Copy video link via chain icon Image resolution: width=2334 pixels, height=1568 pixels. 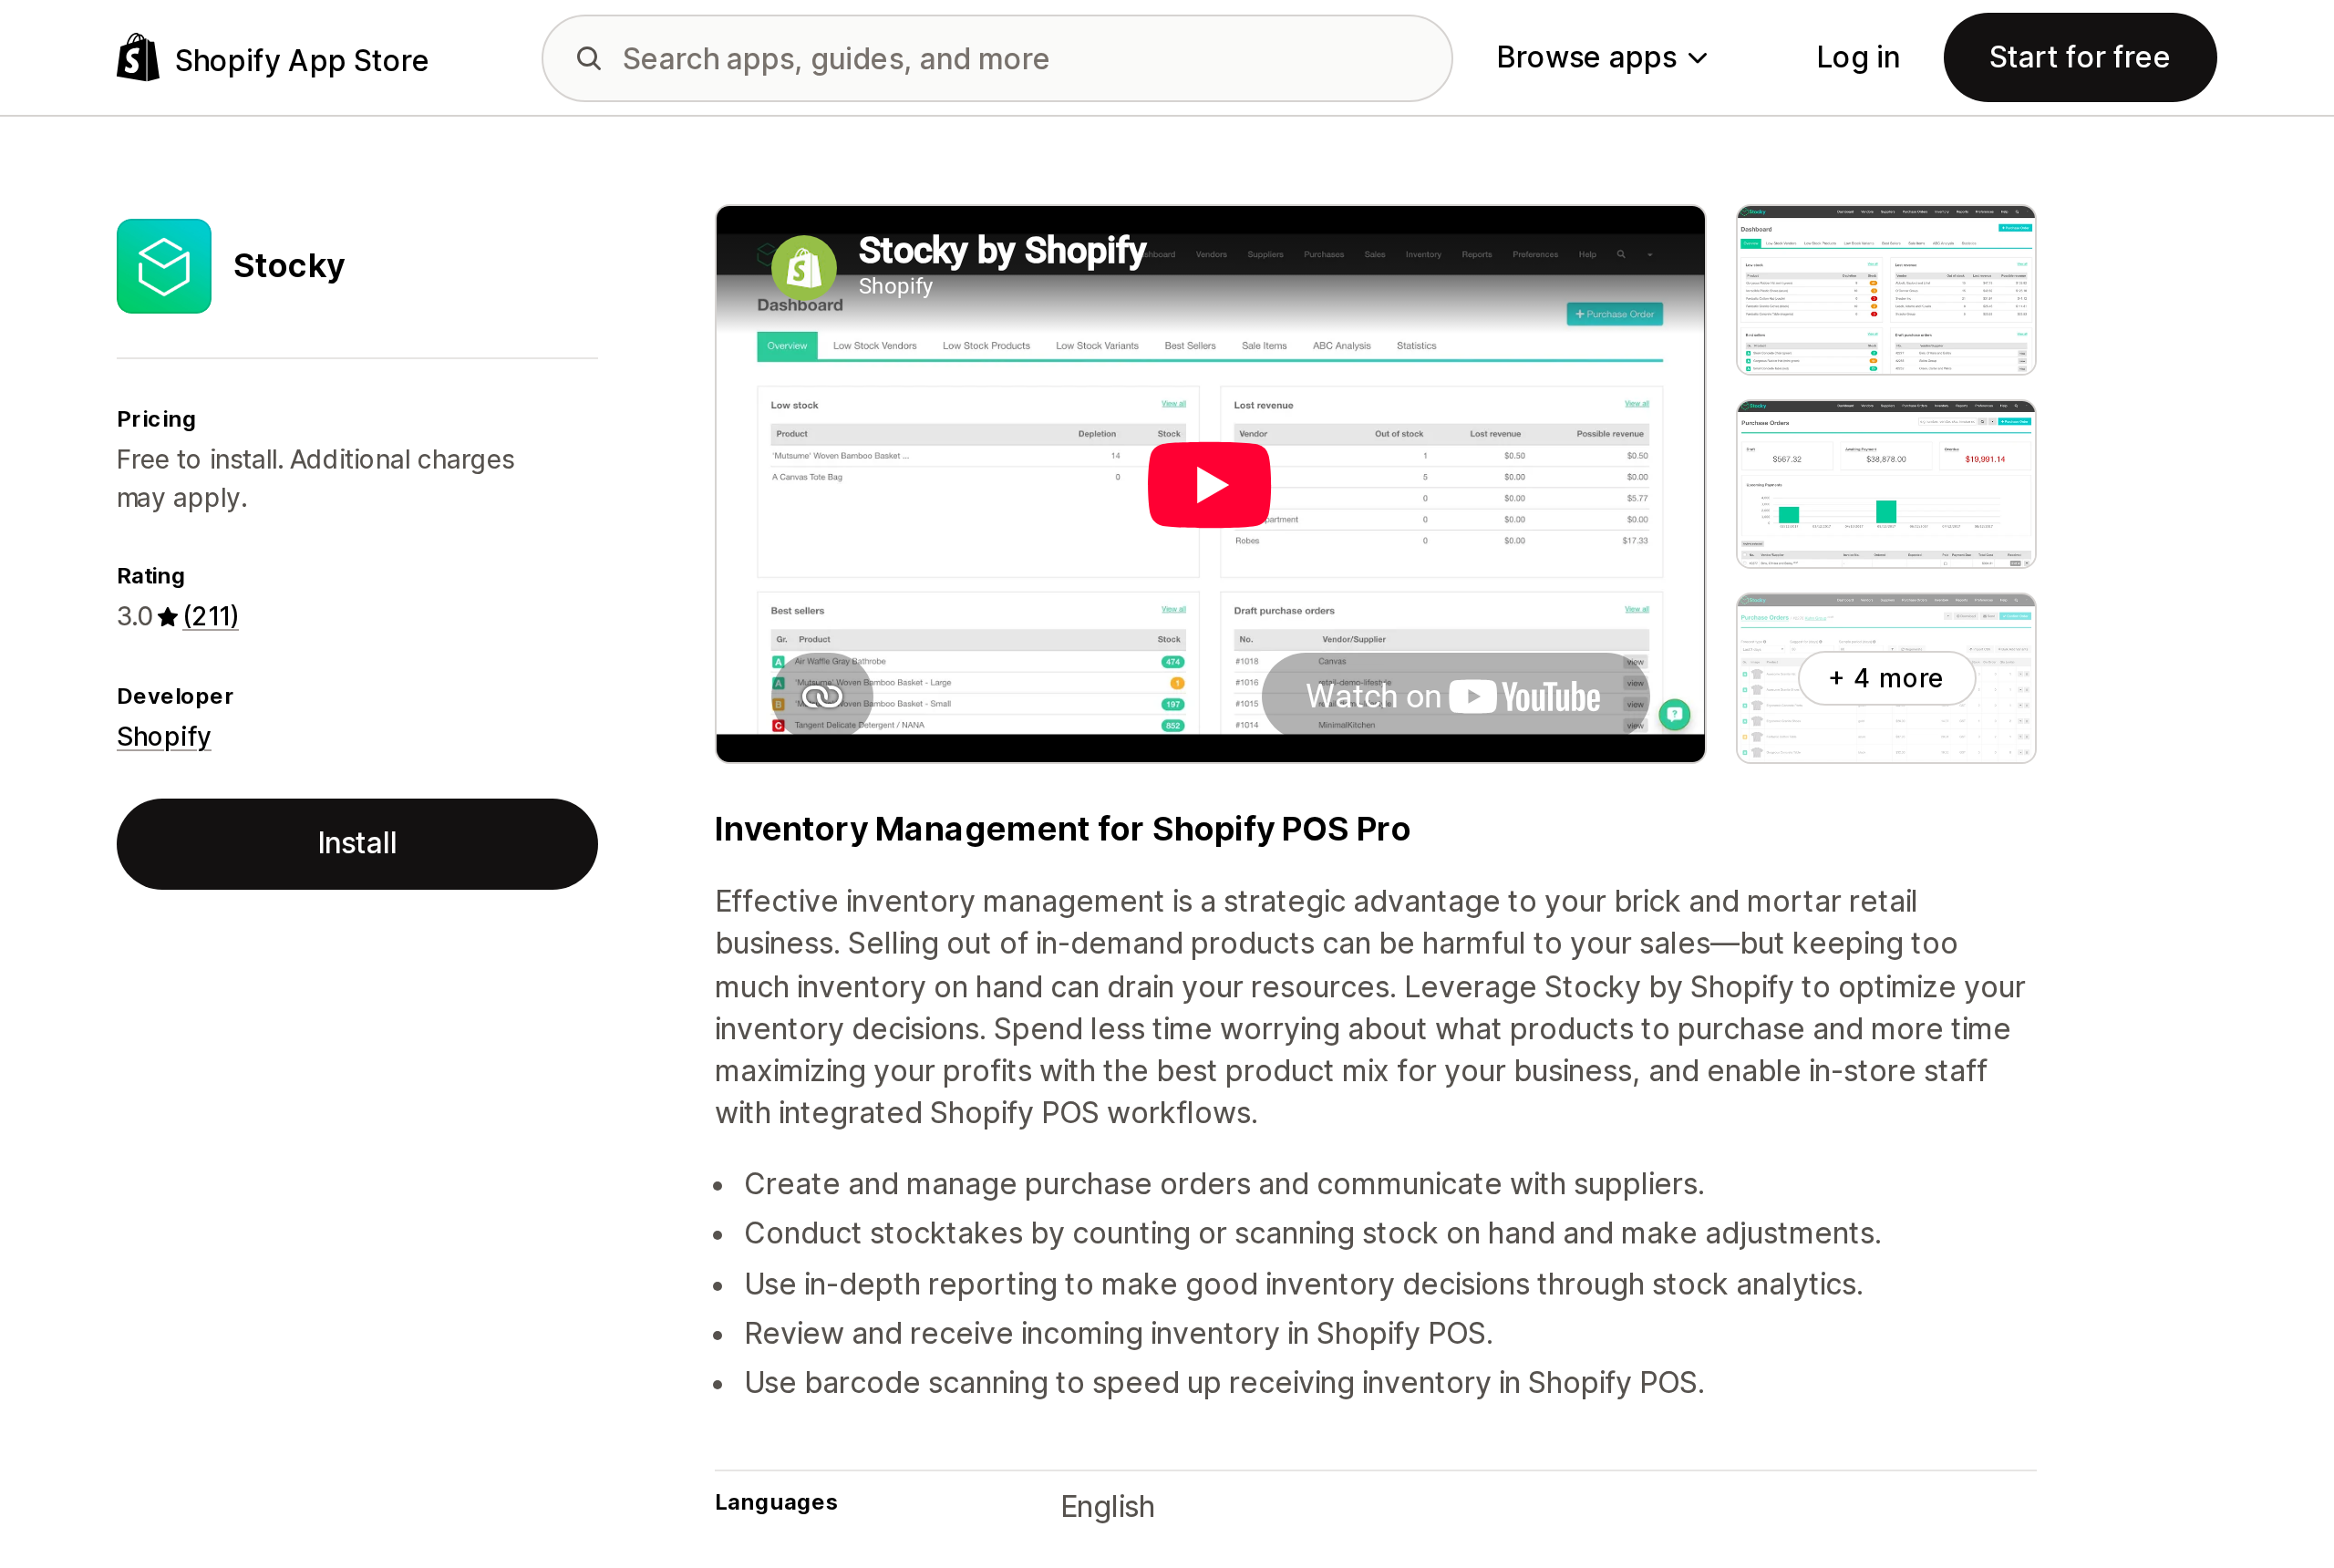[822, 696]
